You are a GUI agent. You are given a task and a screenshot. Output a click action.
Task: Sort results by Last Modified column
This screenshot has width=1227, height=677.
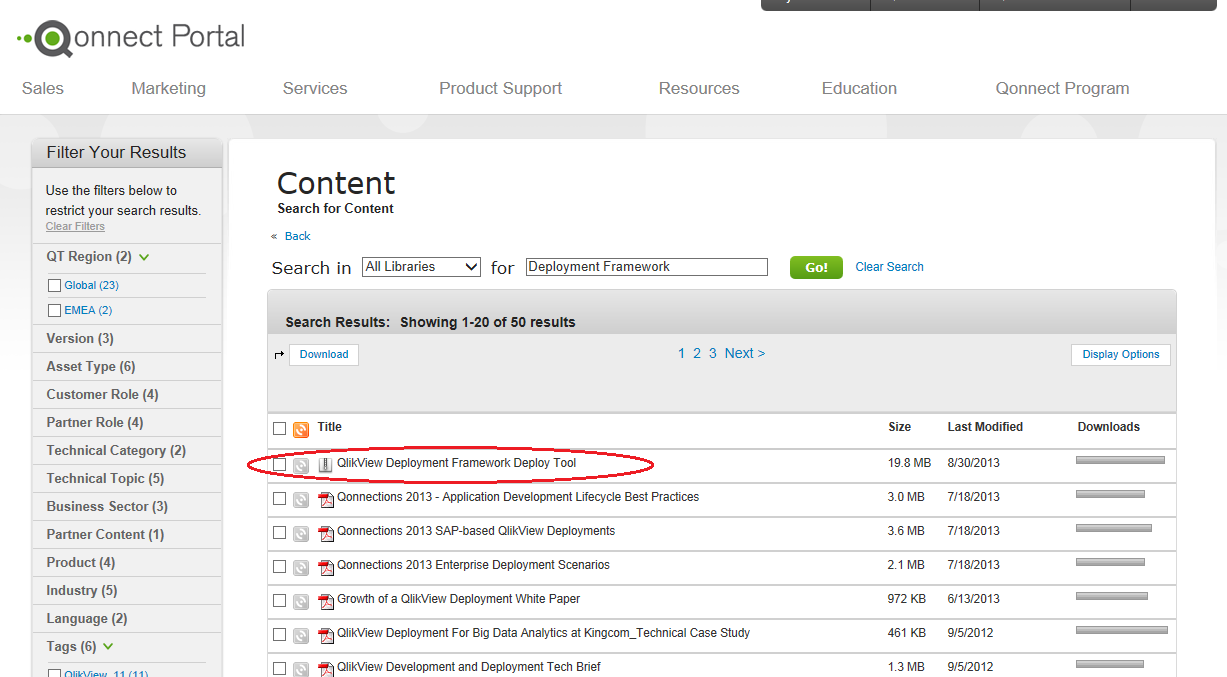[x=985, y=427]
